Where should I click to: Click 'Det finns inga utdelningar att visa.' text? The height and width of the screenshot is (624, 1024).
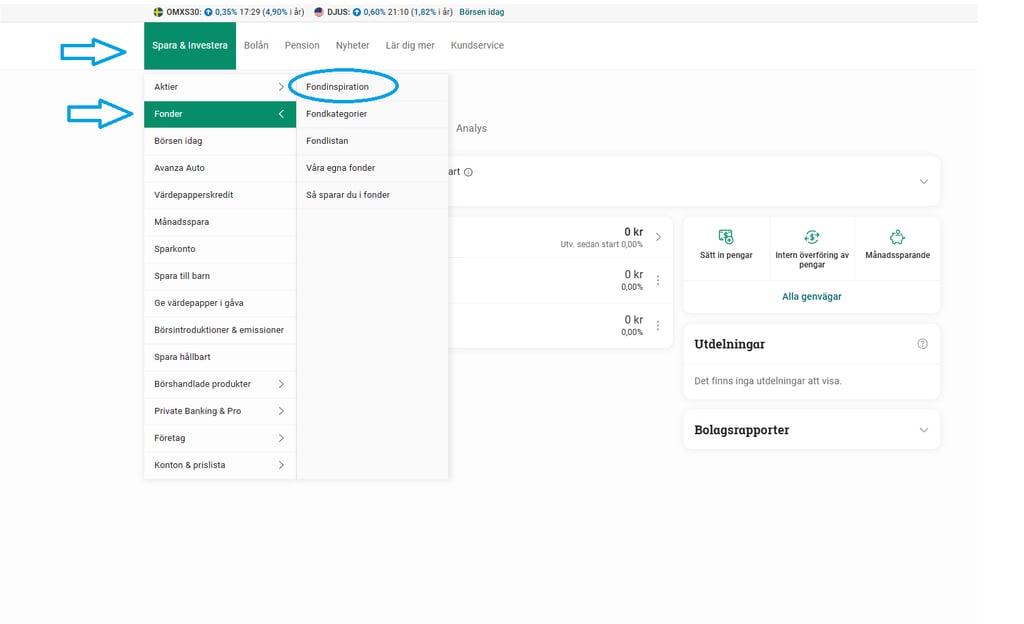(x=768, y=381)
